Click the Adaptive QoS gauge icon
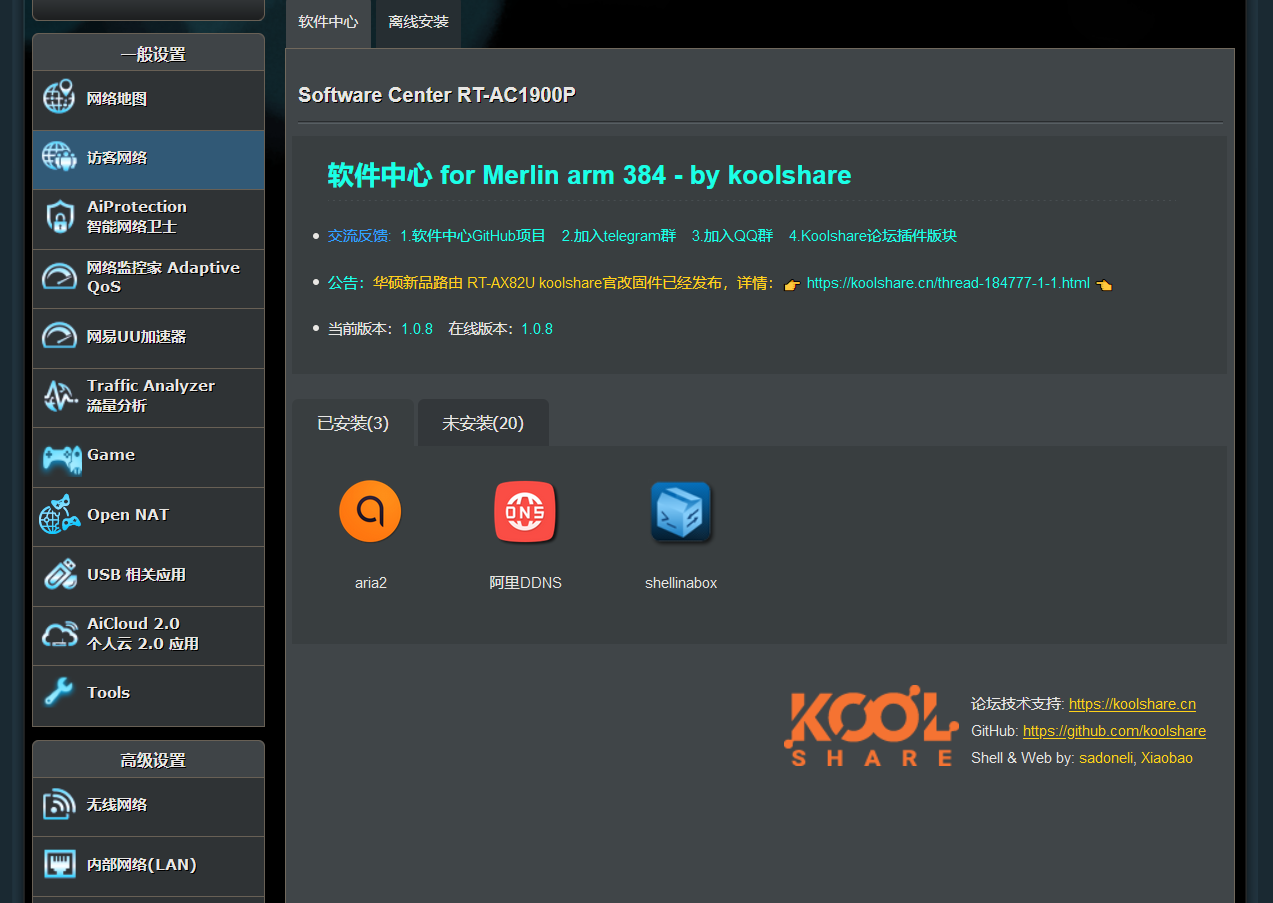Viewport: 1273px width, 903px height. pyautogui.click(x=59, y=277)
